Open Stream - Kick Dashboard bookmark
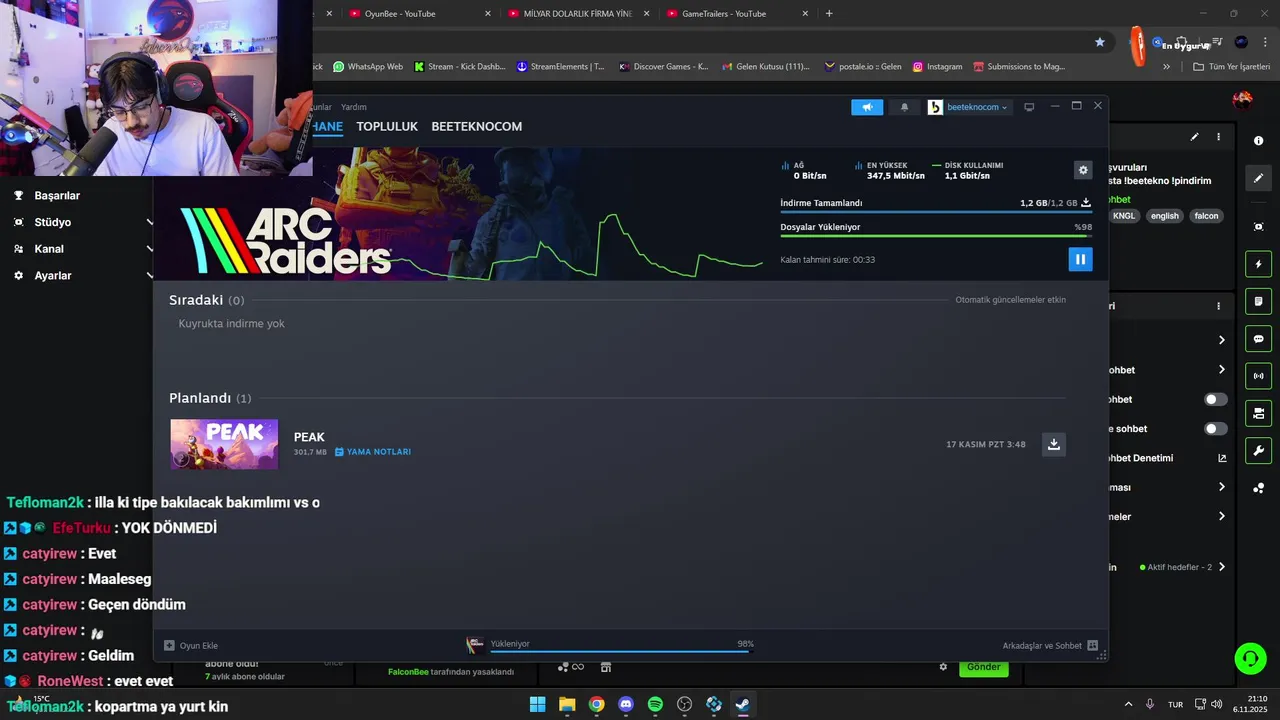 click(459, 67)
